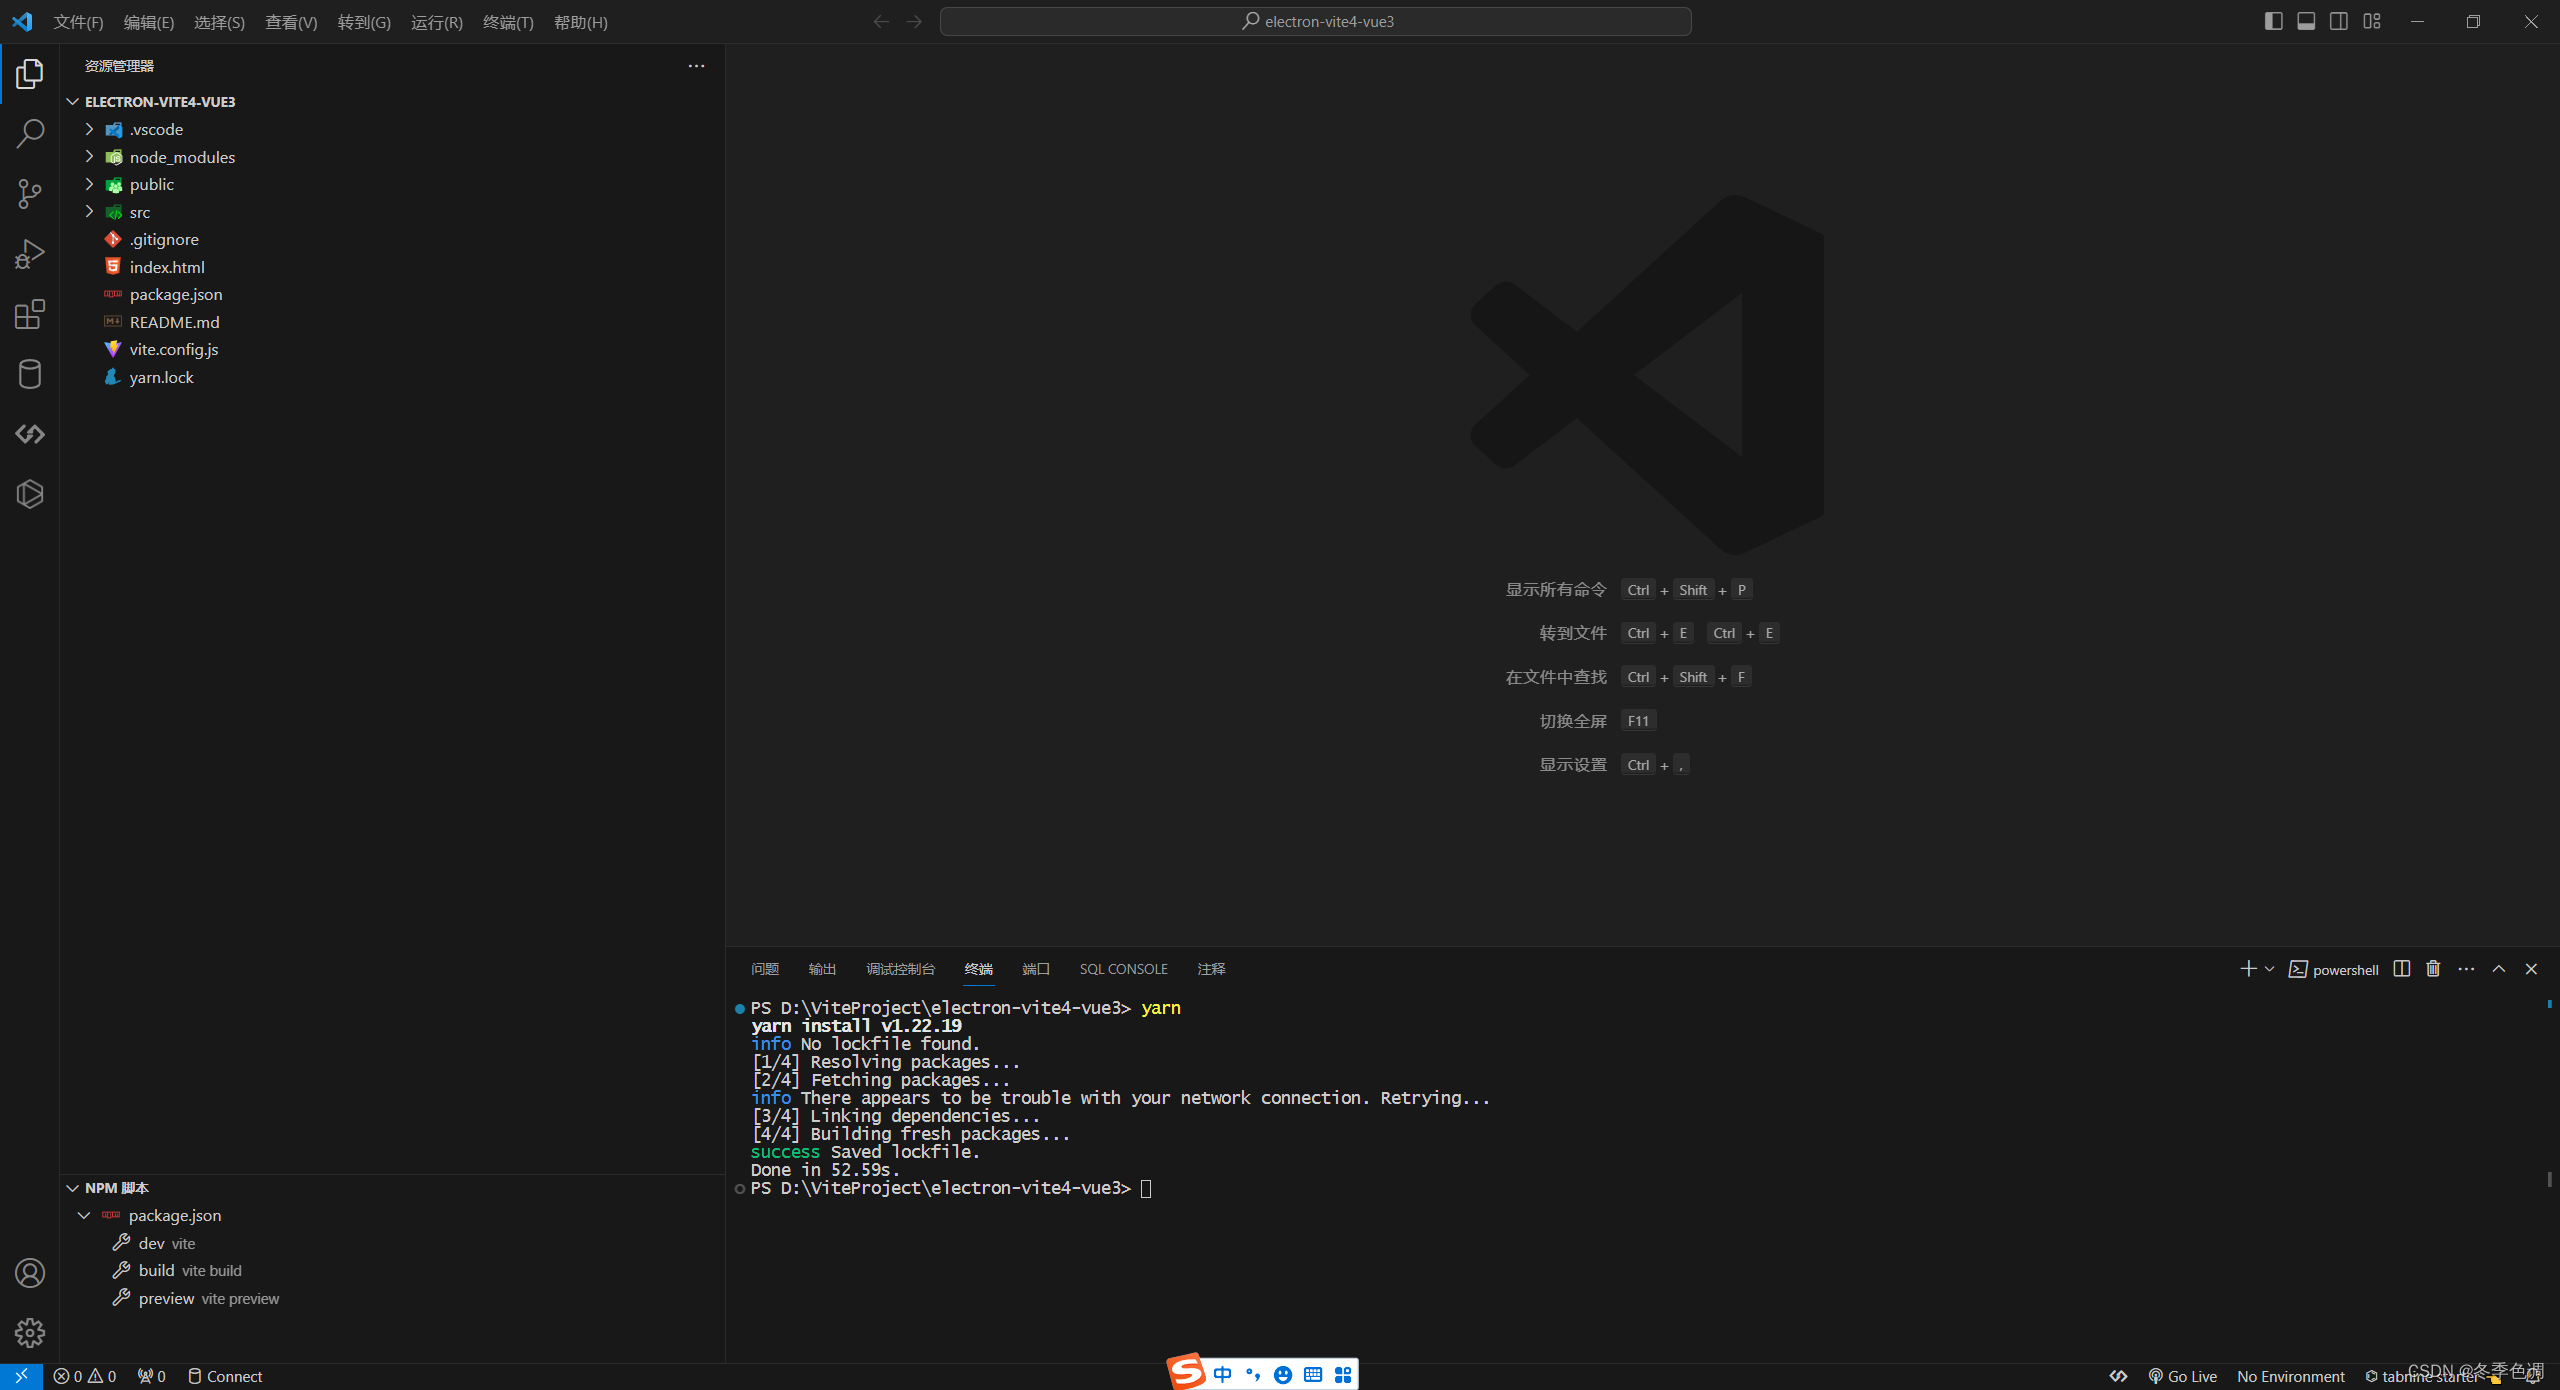Image resolution: width=2560 pixels, height=1390 pixels.
Task: Open the Source Control view
Action: (30, 194)
